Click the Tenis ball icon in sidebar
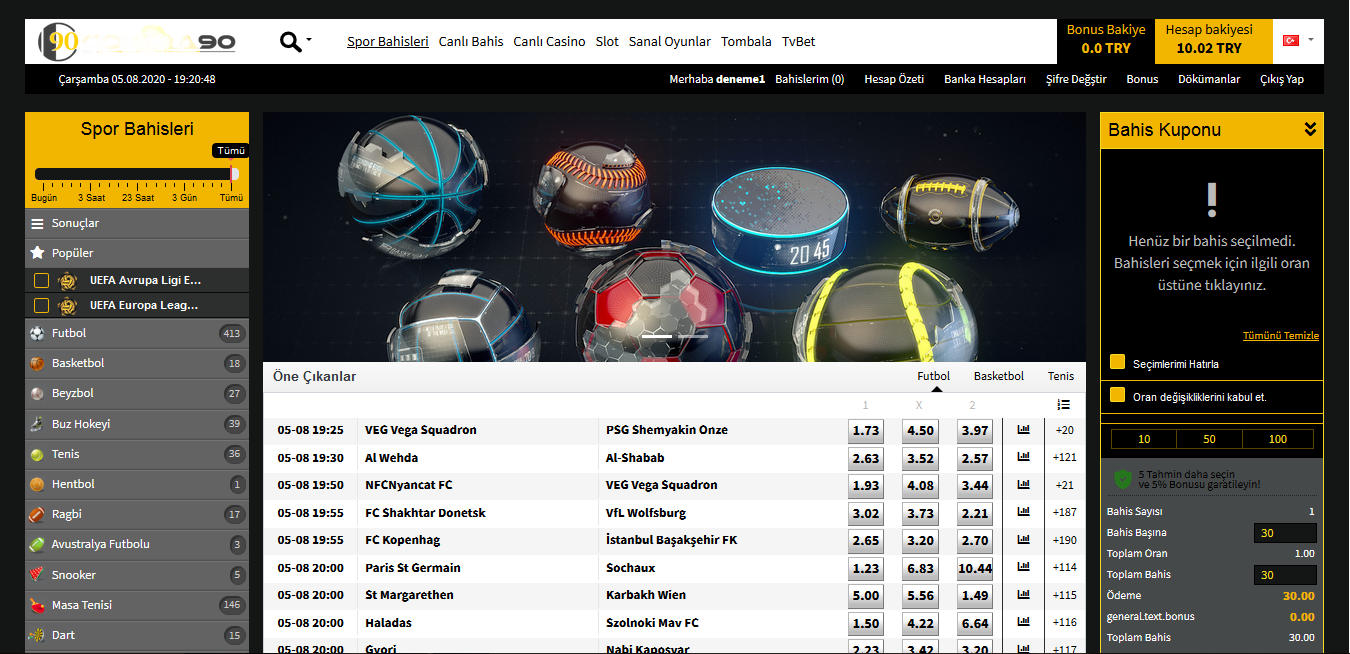1350x654 pixels. (x=37, y=454)
